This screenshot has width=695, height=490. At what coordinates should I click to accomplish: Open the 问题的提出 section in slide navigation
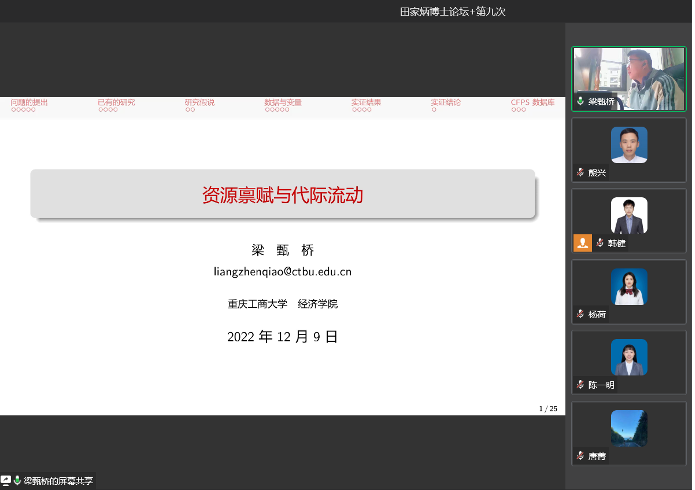[x=29, y=102]
